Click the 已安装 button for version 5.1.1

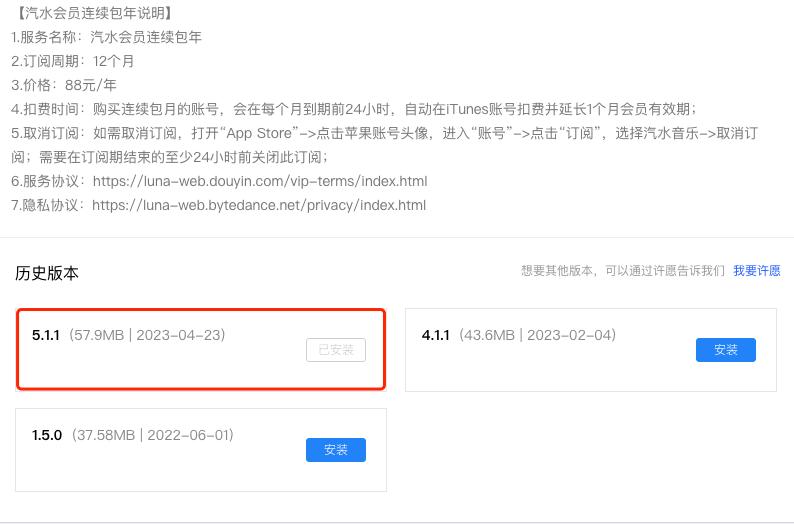pyautogui.click(x=336, y=350)
